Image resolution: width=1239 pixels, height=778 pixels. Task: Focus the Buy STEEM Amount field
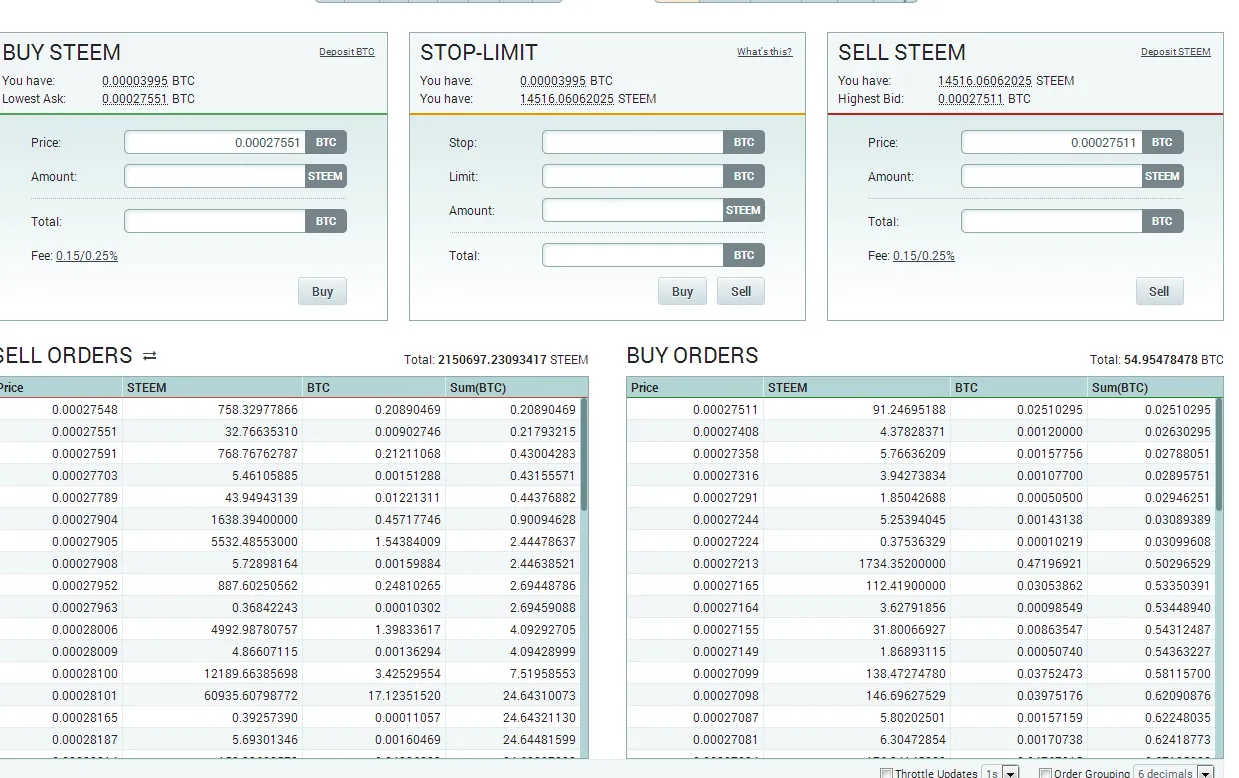coord(215,176)
